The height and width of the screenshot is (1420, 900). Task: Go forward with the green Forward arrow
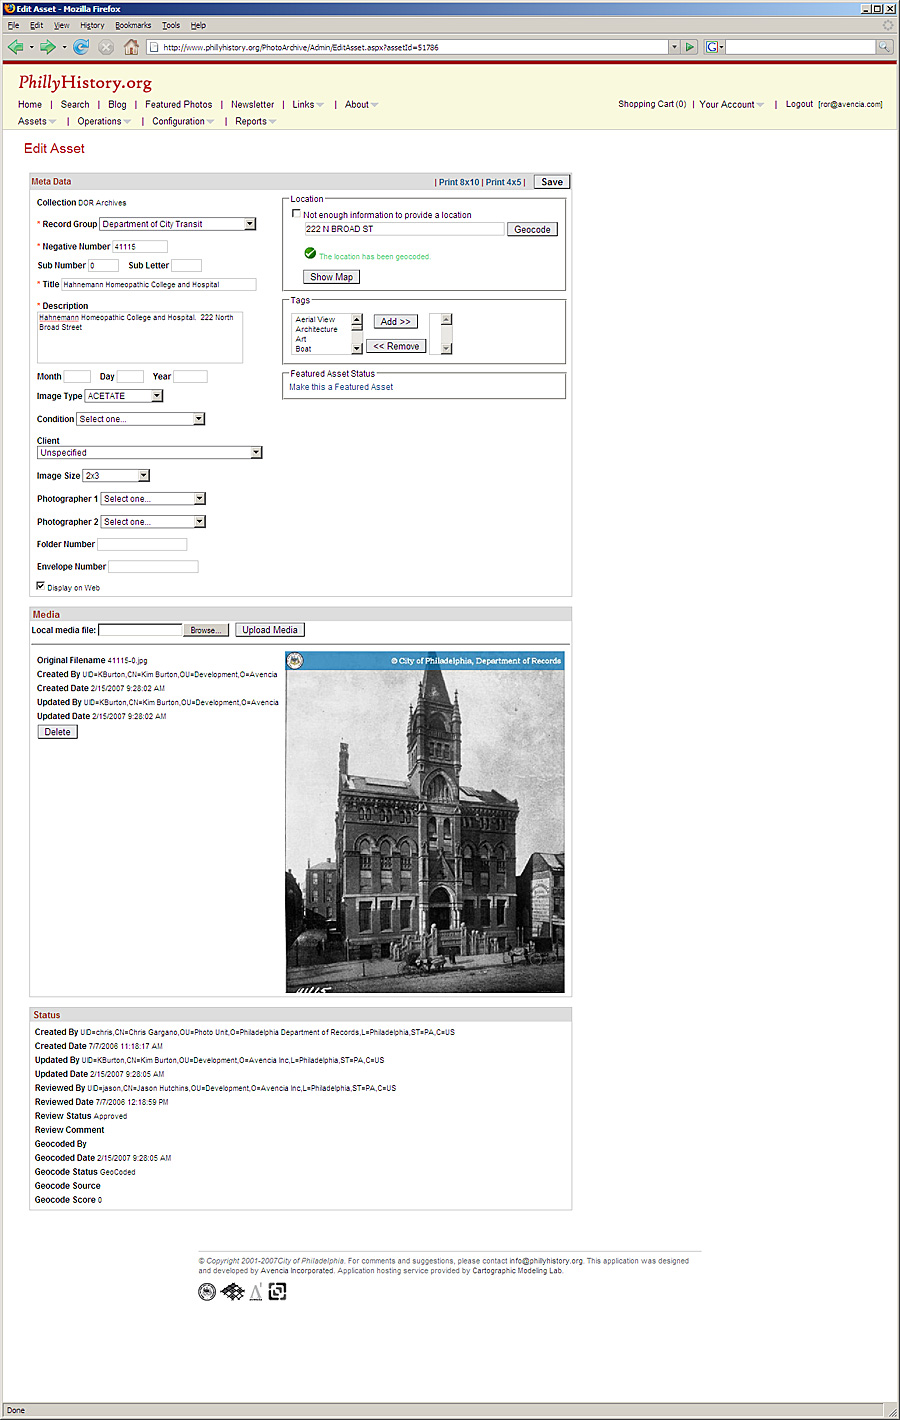[47, 47]
